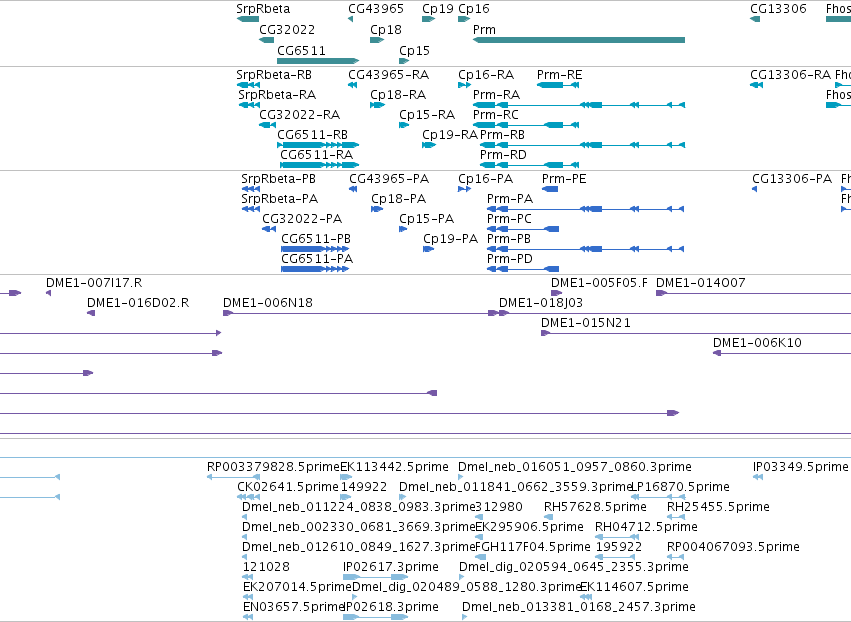Click the Cp16 gene label
Image resolution: width=851 pixels, height=622 pixels.
click(x=474, y=9)
